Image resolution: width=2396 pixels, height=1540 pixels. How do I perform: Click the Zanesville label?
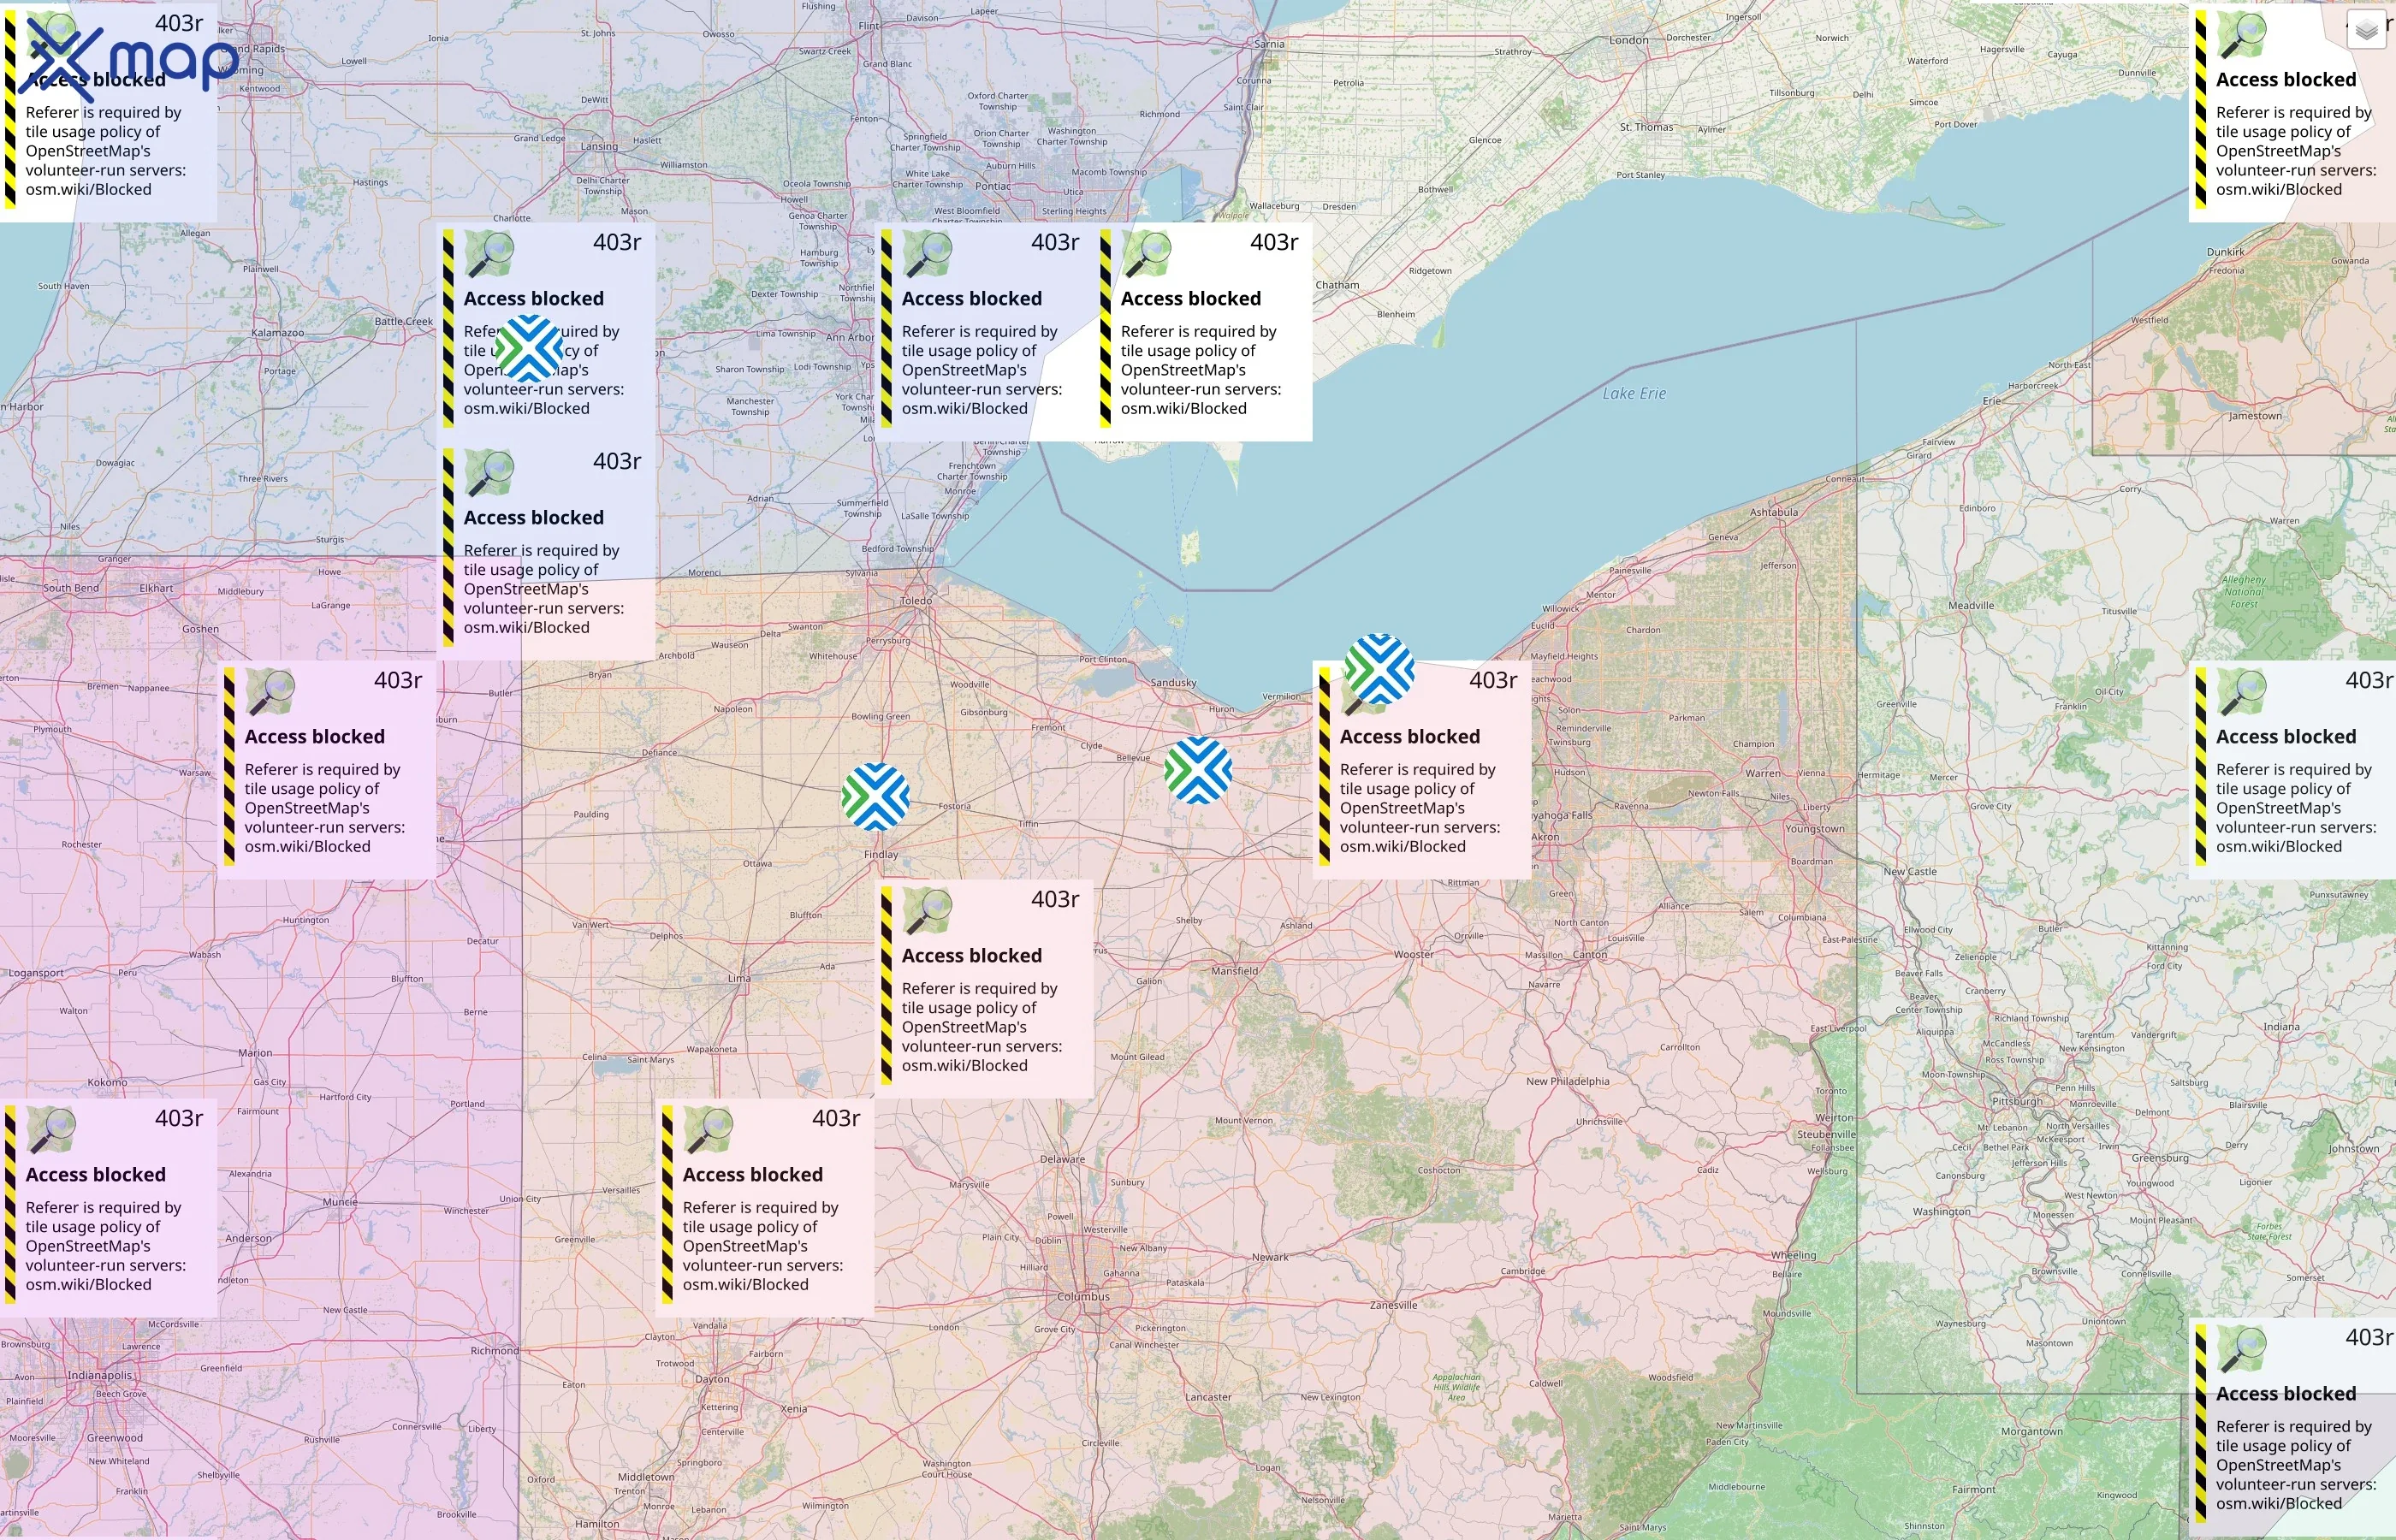point(1393,1305)
